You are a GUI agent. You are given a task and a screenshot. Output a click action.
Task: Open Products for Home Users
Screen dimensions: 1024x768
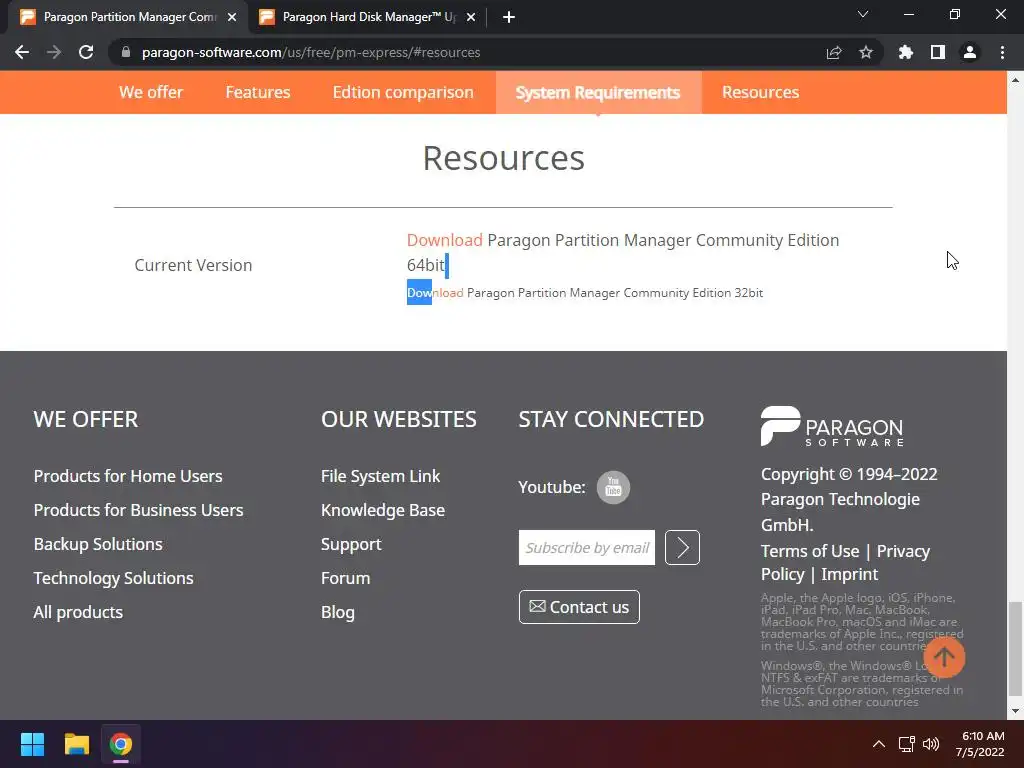pyautogui.click(x=128, y=476)
